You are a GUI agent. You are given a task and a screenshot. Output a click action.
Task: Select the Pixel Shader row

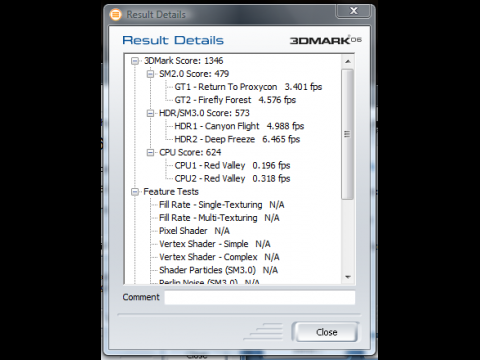[194, 231]
